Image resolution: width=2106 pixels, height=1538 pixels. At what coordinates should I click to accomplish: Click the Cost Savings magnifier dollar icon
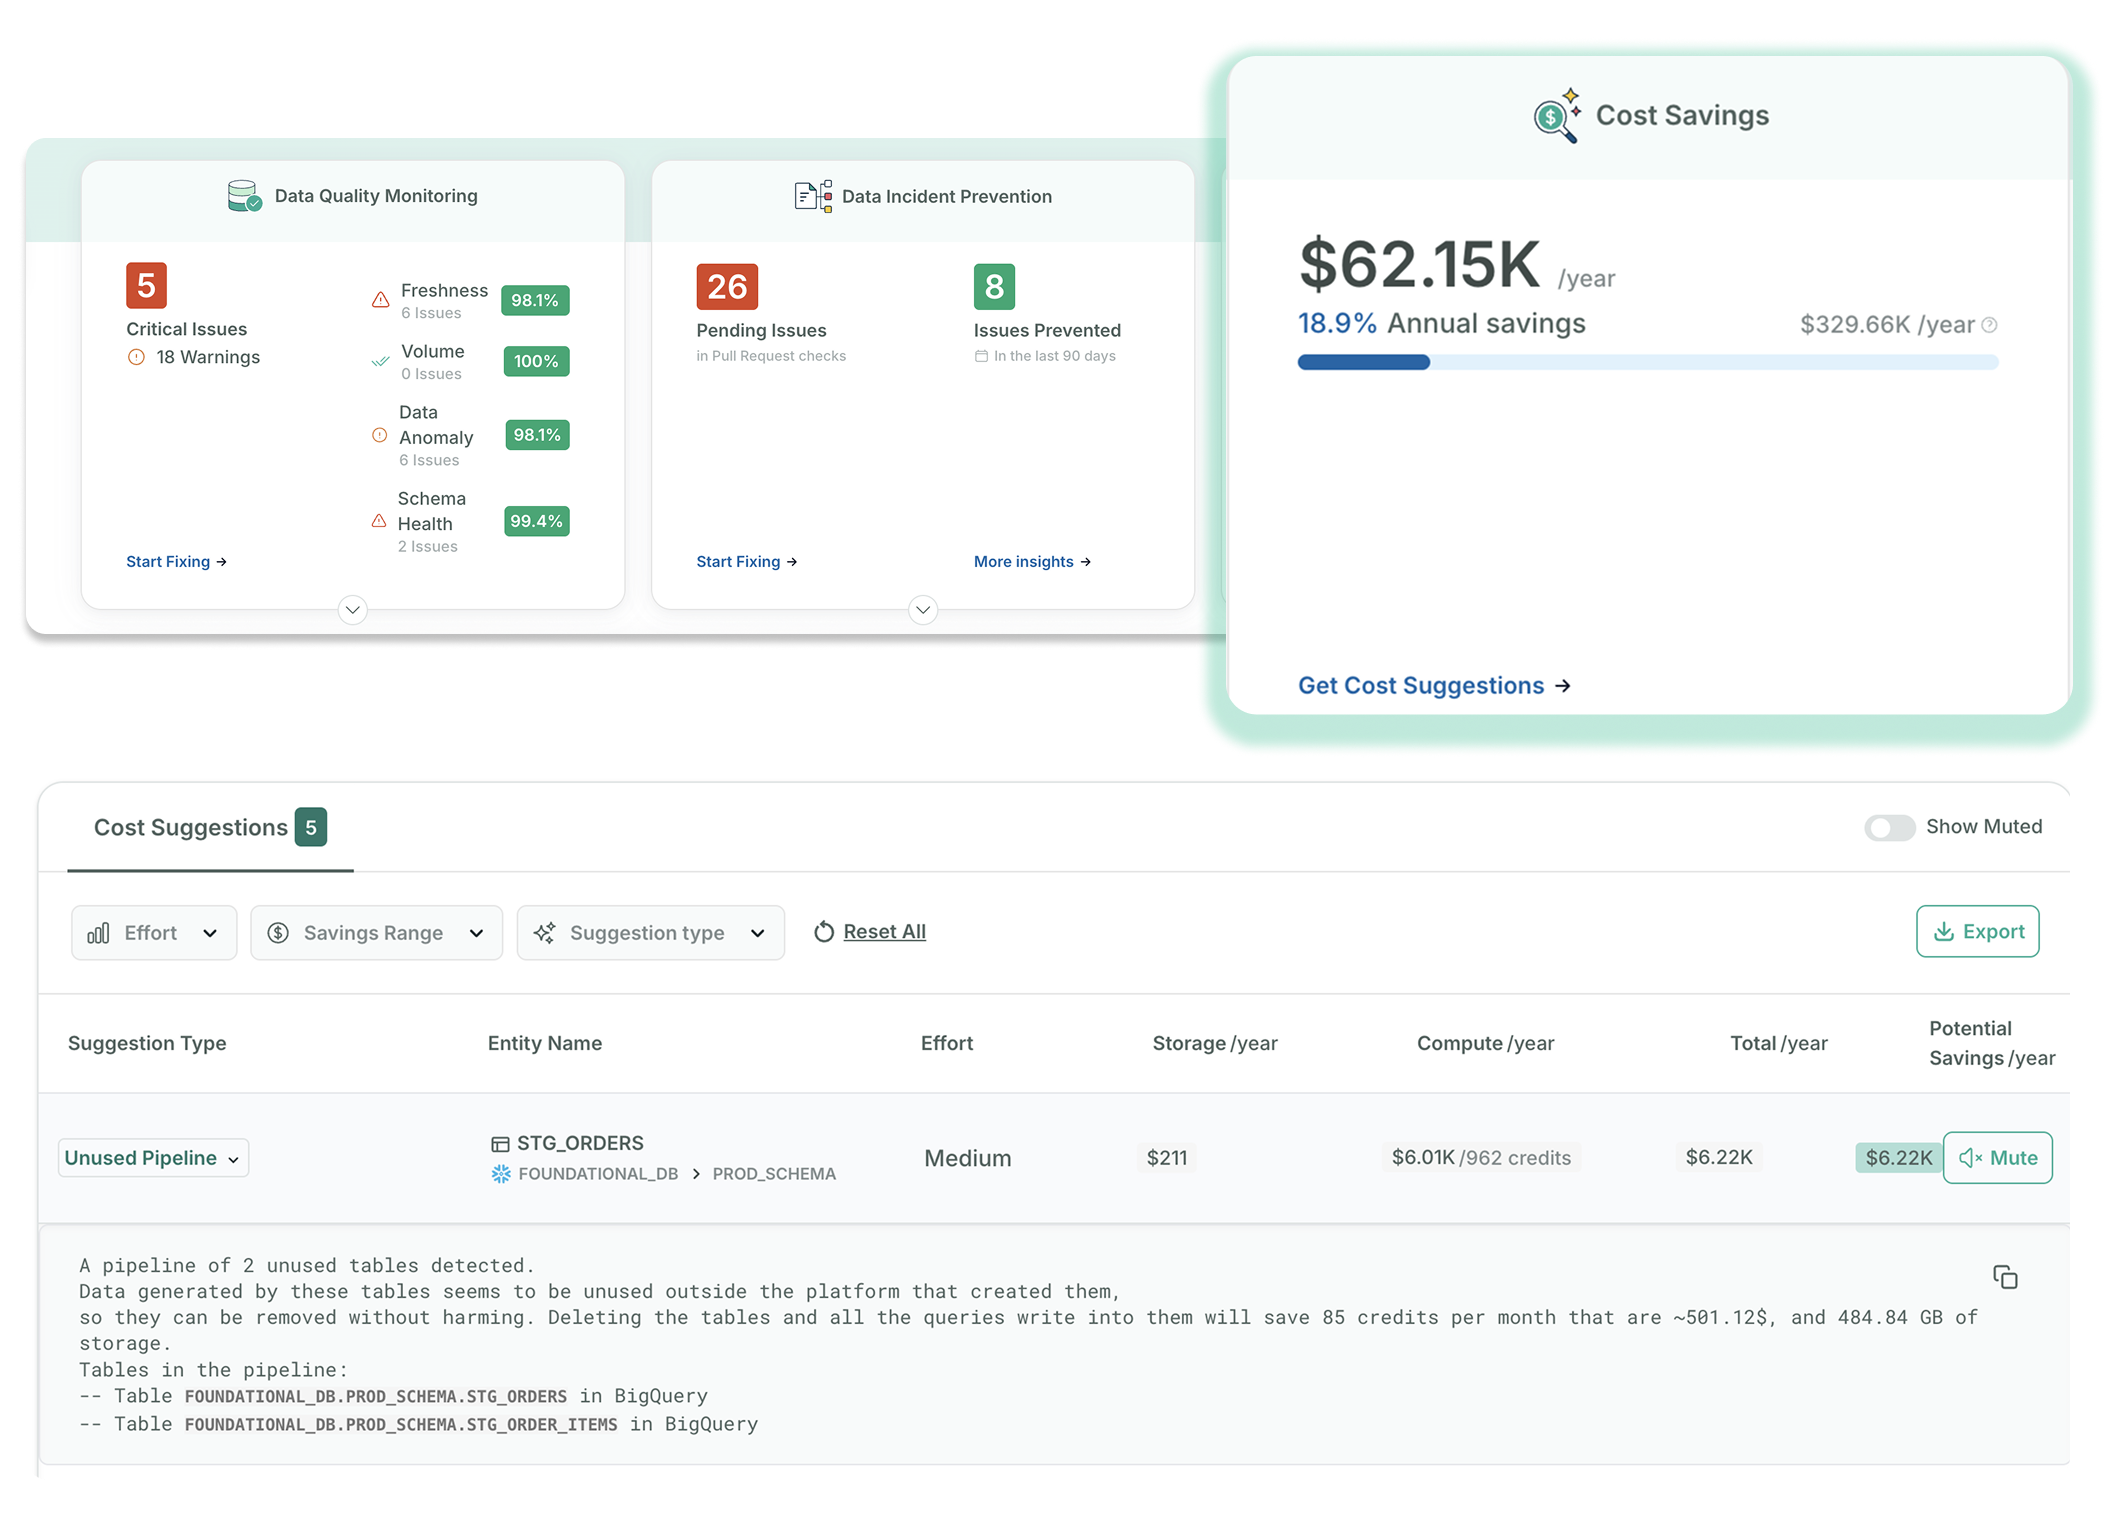pos(1556,117)
